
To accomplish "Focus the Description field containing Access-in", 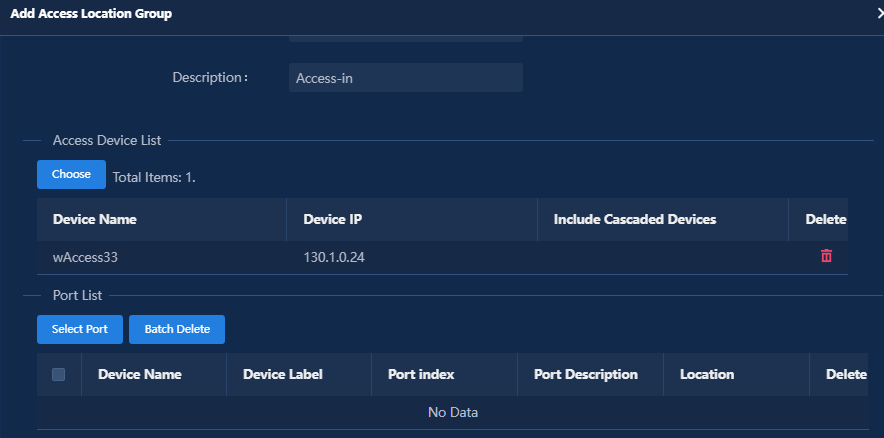I will (406, 78).
